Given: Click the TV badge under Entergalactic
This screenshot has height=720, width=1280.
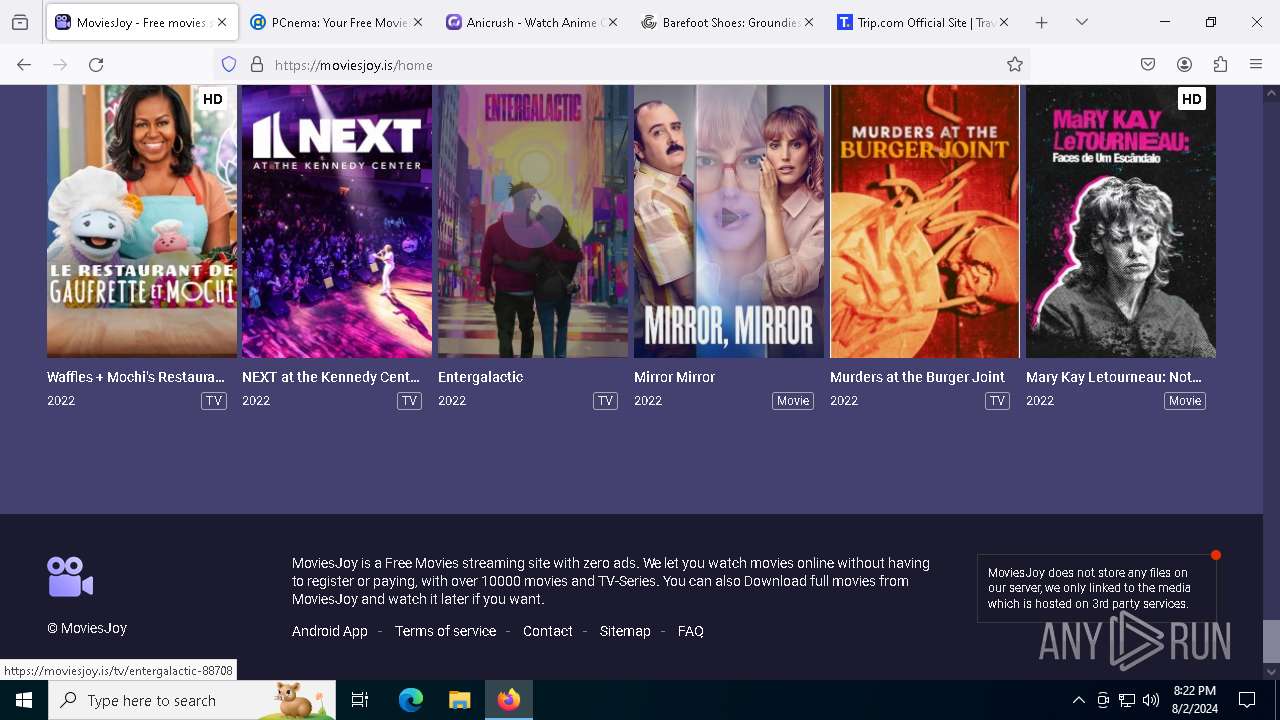Looking at the screenshot, I should coord(605,401).
